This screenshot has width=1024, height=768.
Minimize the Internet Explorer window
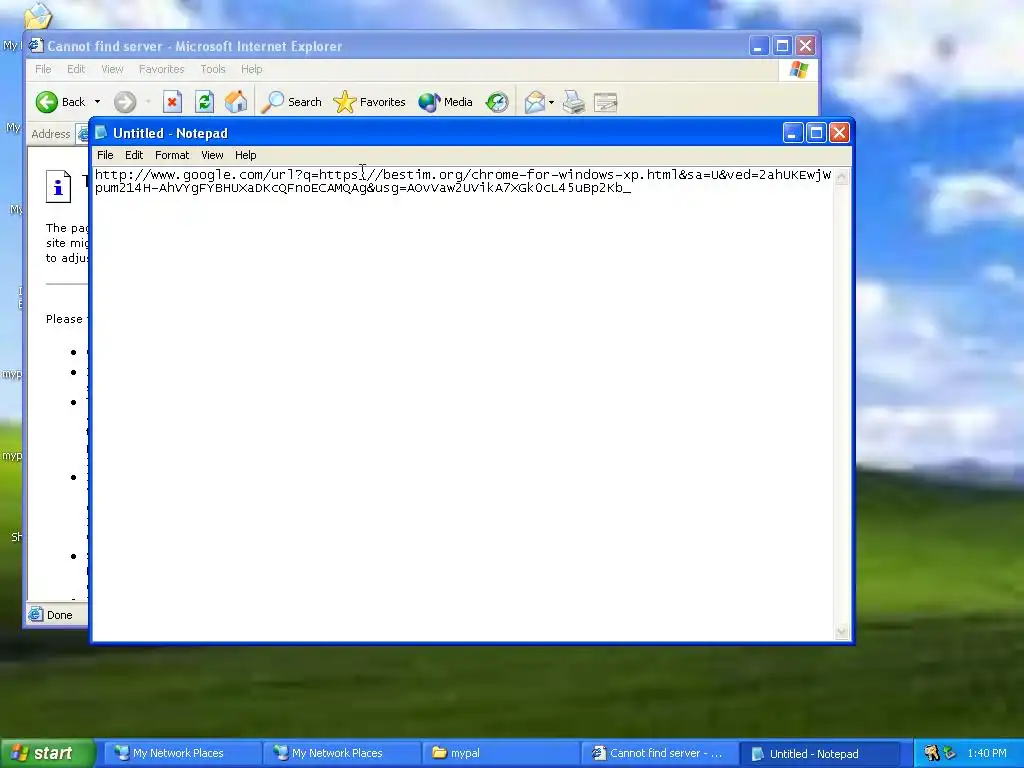[x=758, y=46]
